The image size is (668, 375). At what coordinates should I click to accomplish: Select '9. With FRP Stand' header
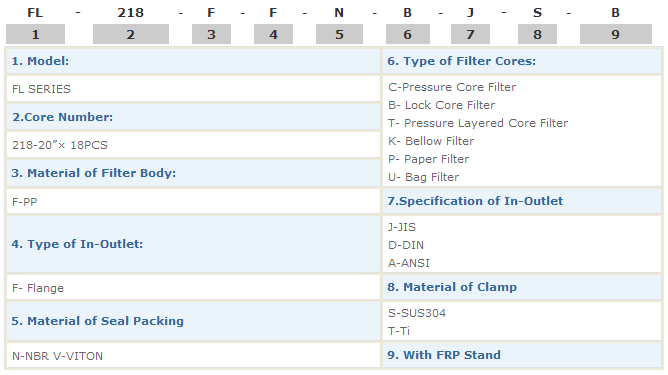click(522, 355)
